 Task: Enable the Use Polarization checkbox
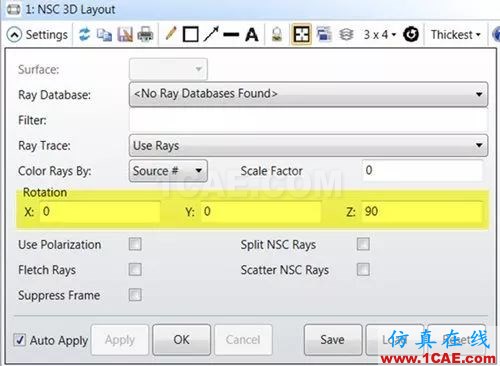[x=135, y=244]
